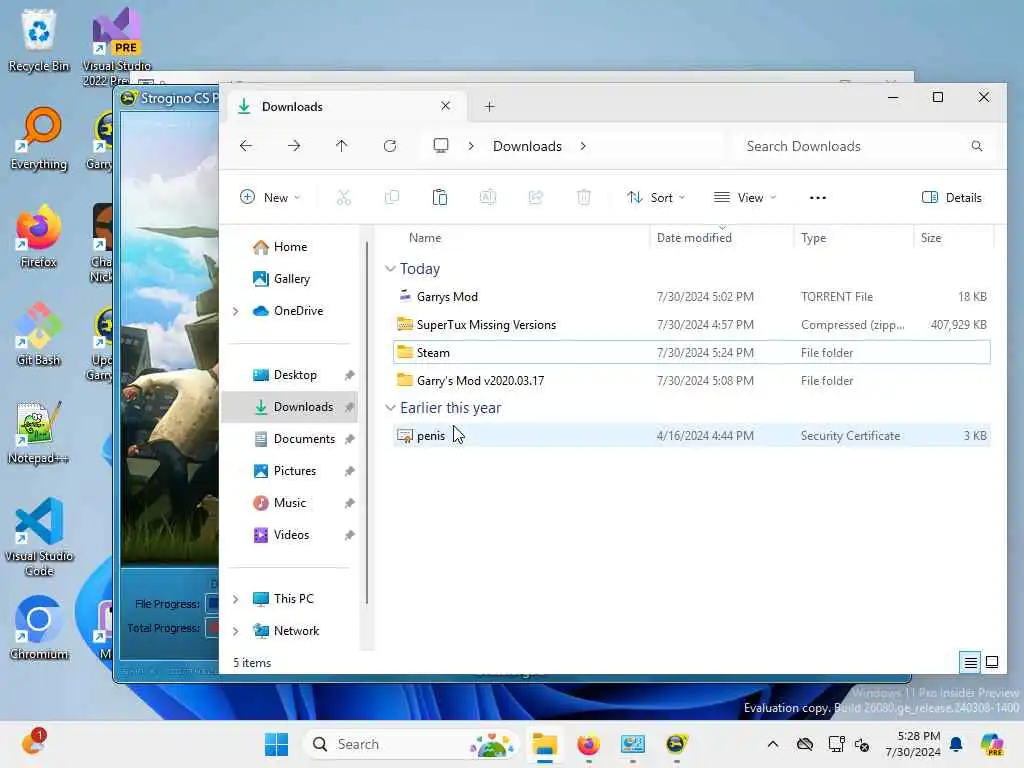This screenshot has width=1024, height=768.
Task: Click the Rename icon in toolbar
Action: click(x=488, y=197)
